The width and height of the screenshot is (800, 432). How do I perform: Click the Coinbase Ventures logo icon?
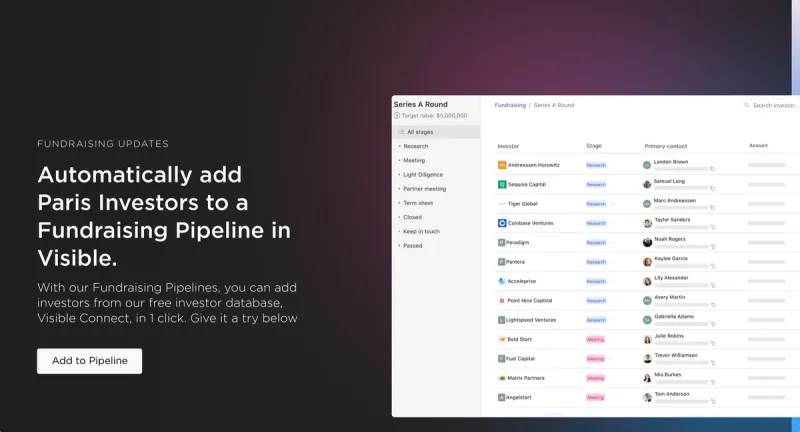coord(502,223)
